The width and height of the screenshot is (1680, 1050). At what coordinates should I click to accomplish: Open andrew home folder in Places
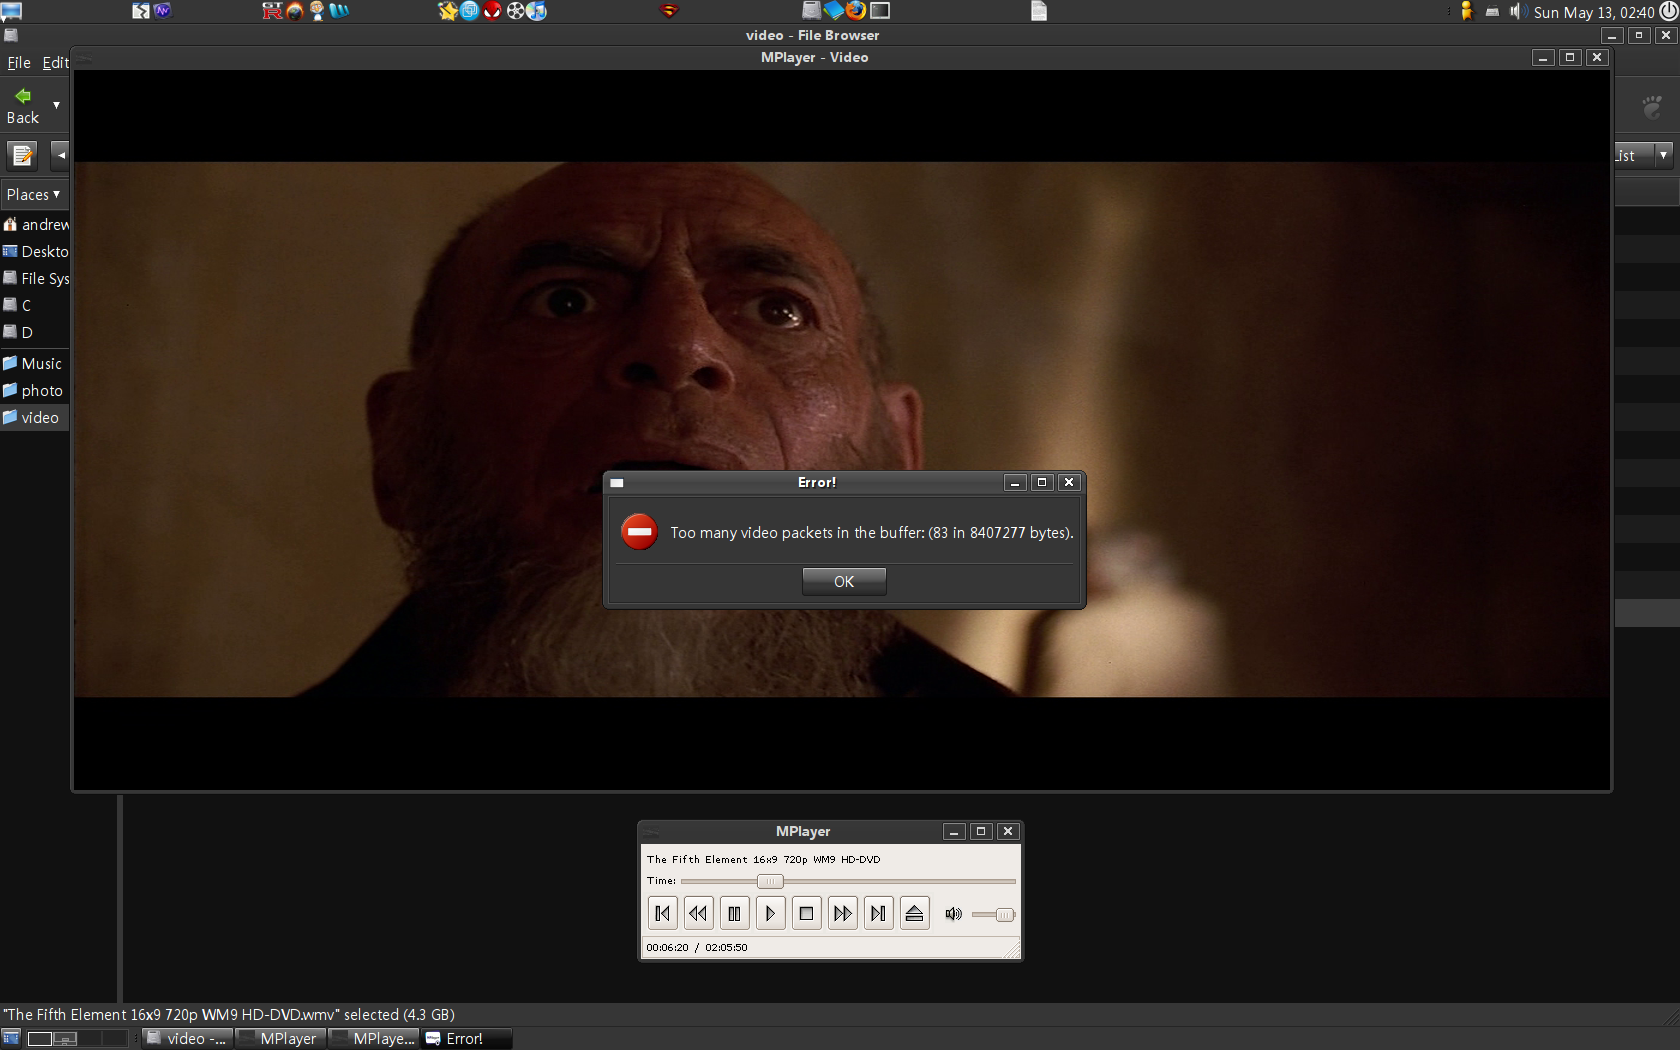[35, 224]
